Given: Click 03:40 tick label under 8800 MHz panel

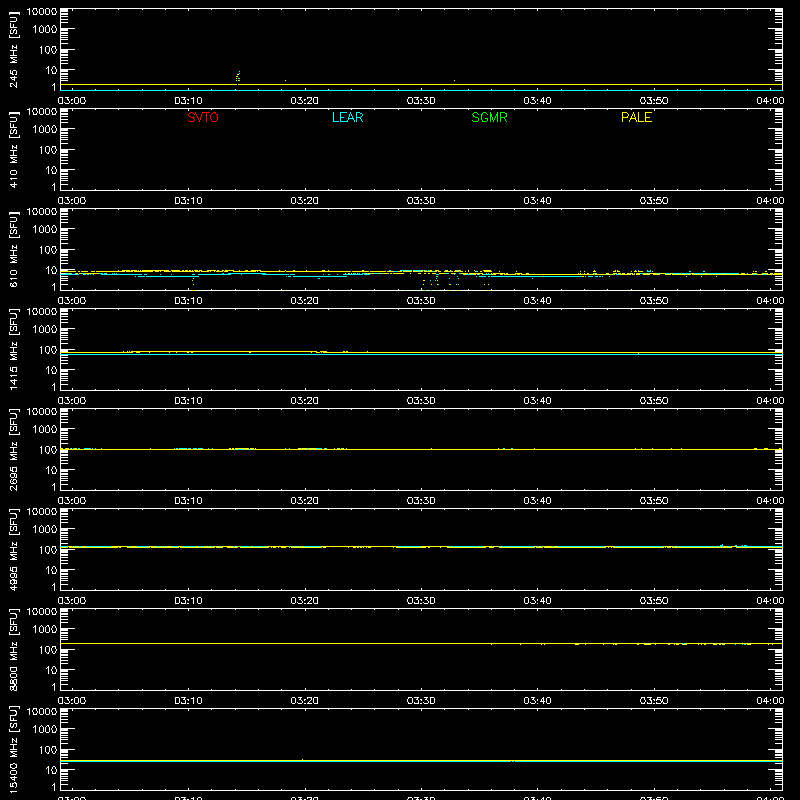Looking at the screenshot, I should tap(537, 701).
